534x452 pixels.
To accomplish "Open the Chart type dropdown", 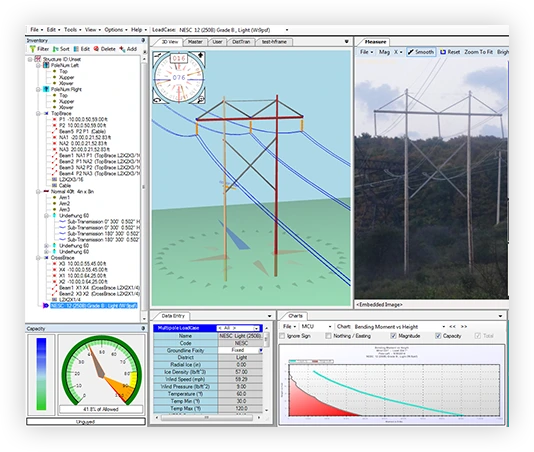I will [x=443, y=327].
